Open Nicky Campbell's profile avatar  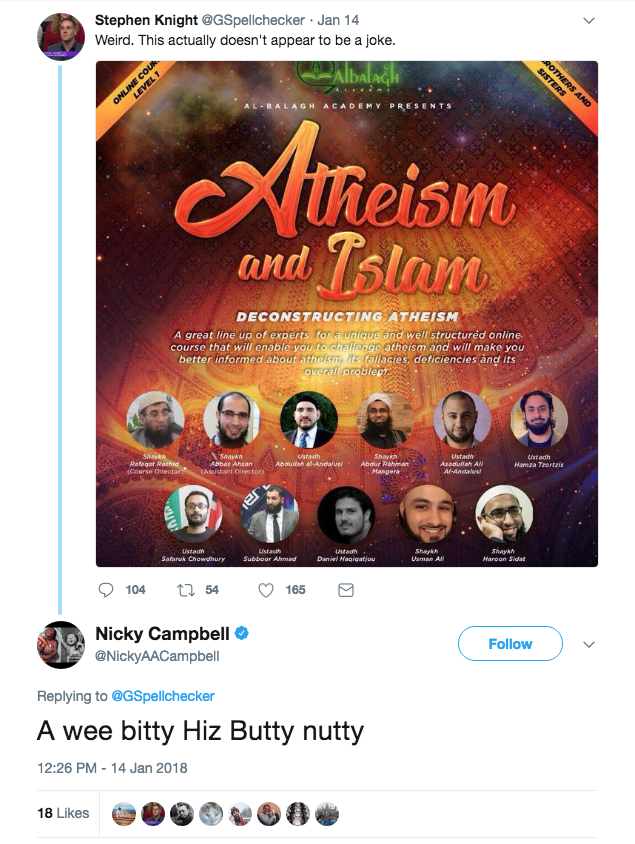[59, 645]
